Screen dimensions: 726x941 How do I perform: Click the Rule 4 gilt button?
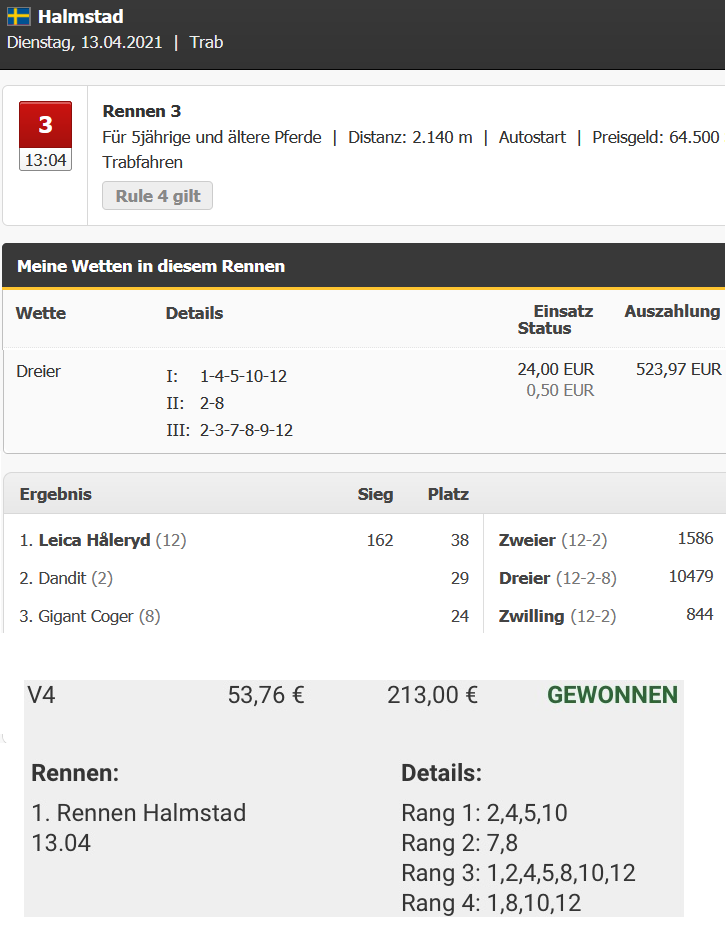coord(157,196)
